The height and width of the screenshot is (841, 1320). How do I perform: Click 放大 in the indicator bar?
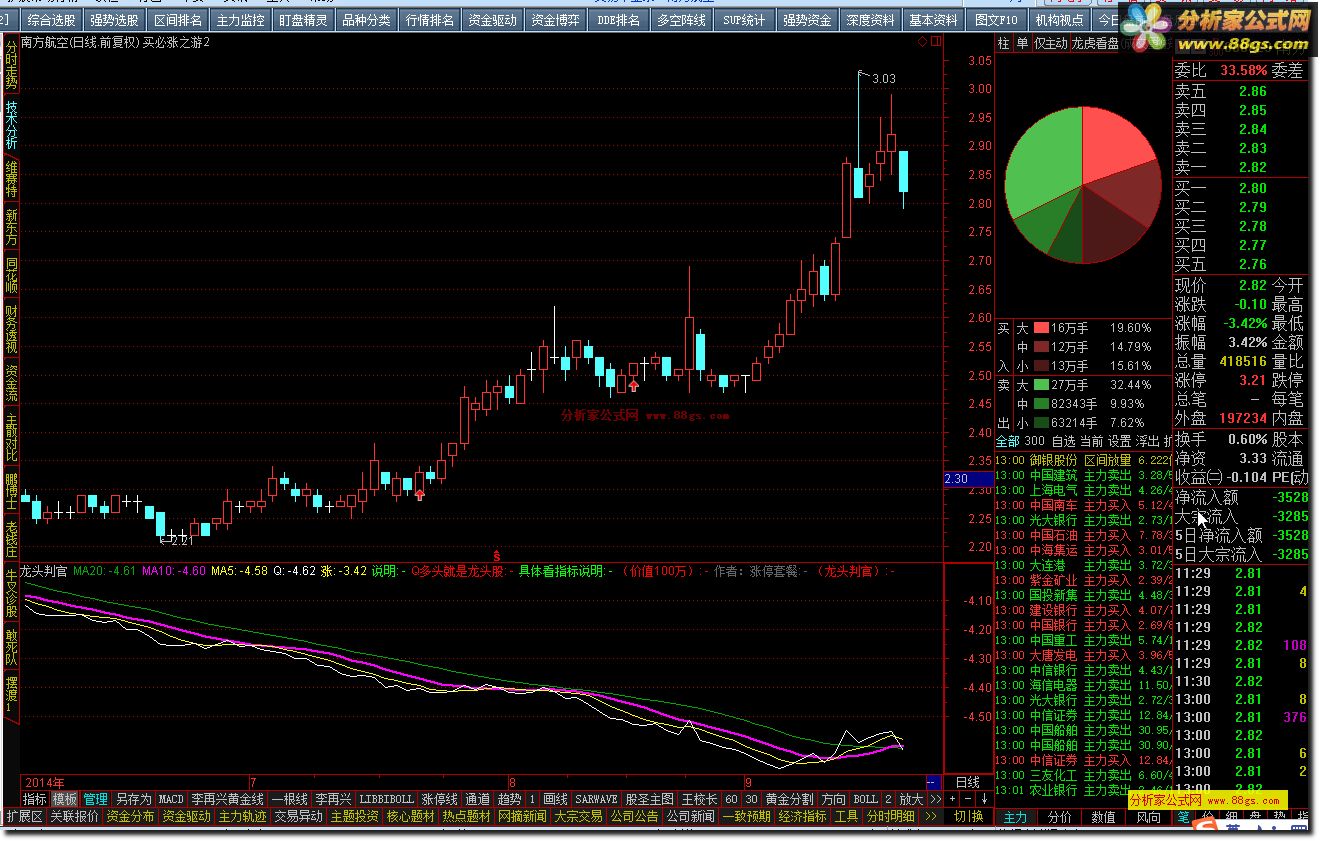coord(911,799)
